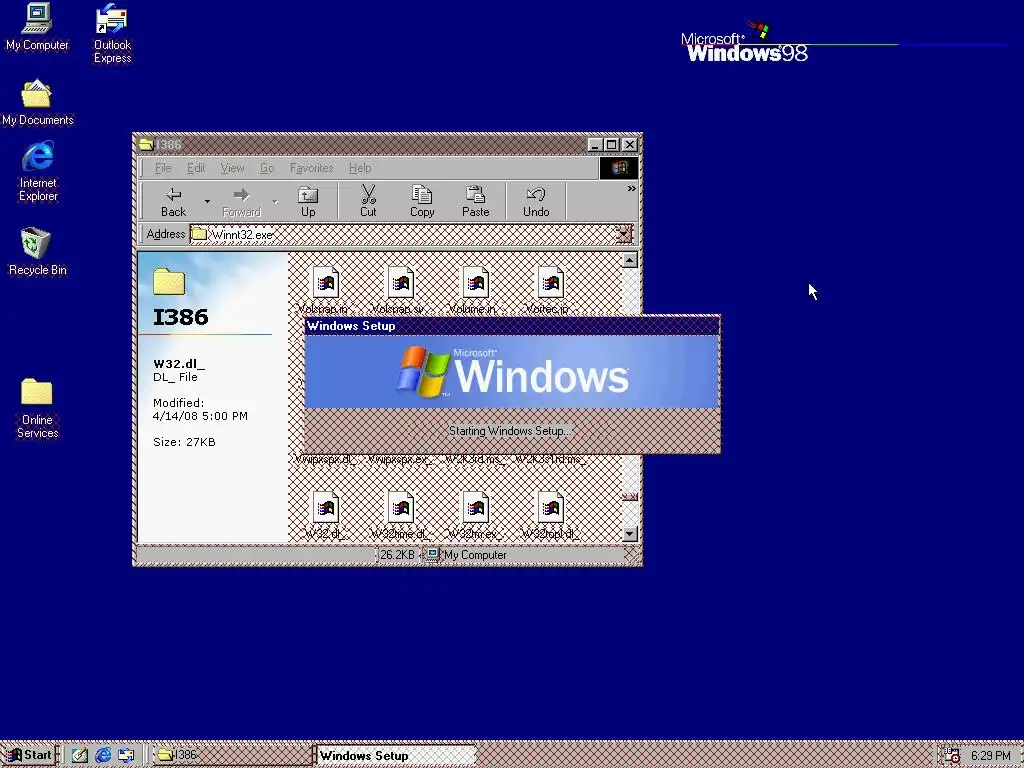Click the 26.2KB status bar entry

pyautogui.click(x=397, y=554)
